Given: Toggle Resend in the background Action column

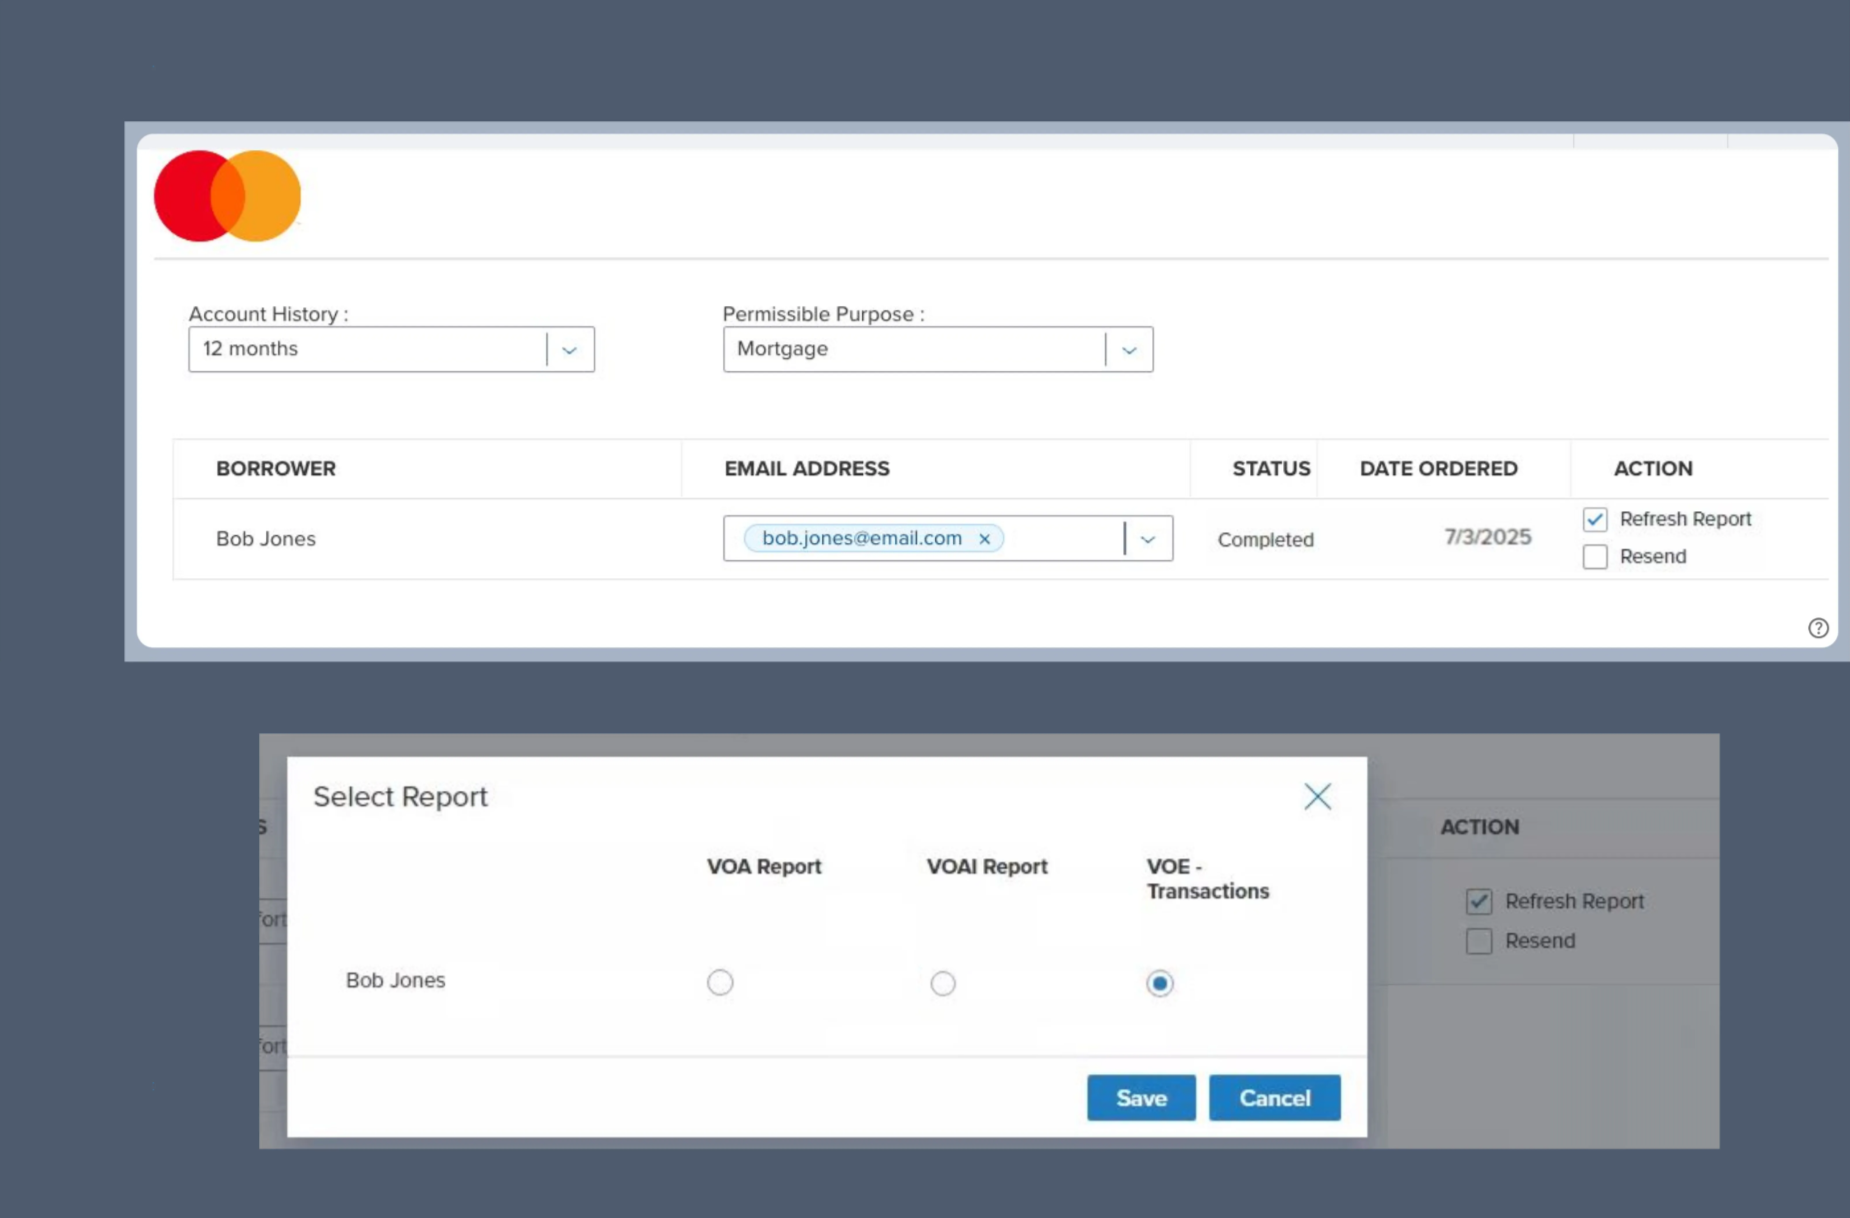Looking at the screenshot, I should pos(1479,940).
